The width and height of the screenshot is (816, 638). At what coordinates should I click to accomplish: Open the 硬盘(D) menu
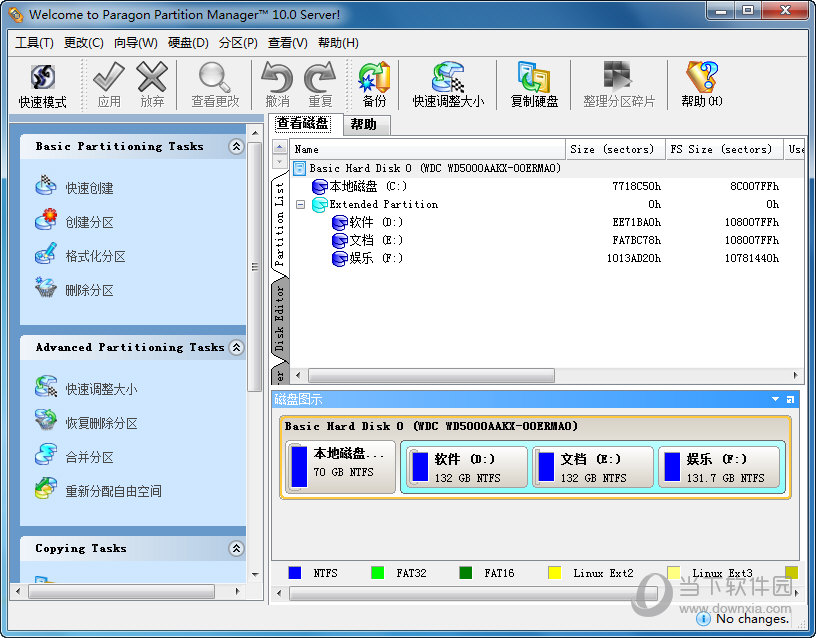pyautogui.click(x=188, y=43)
